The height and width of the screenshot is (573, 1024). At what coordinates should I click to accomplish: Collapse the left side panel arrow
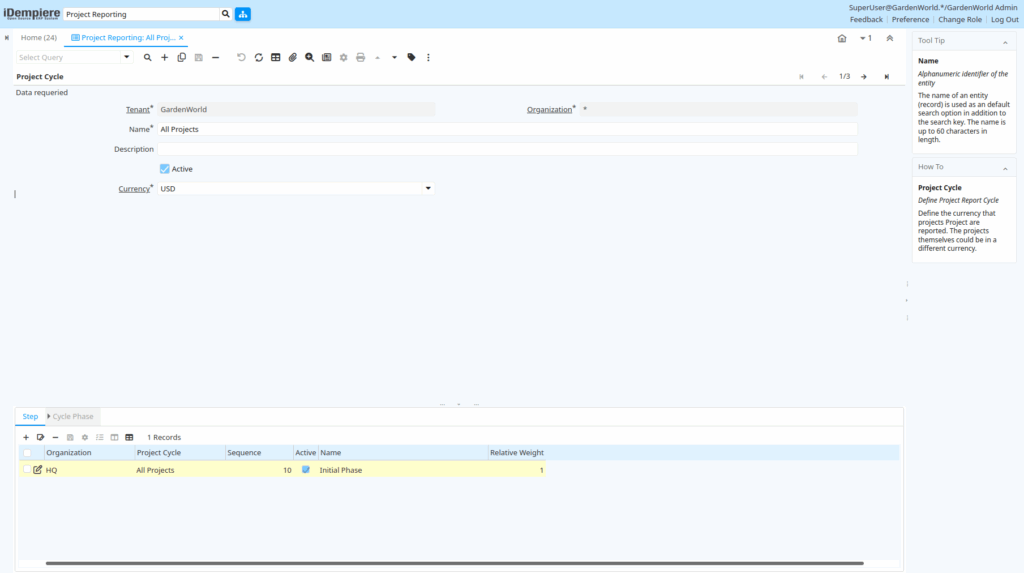click(x=7, y=38)
